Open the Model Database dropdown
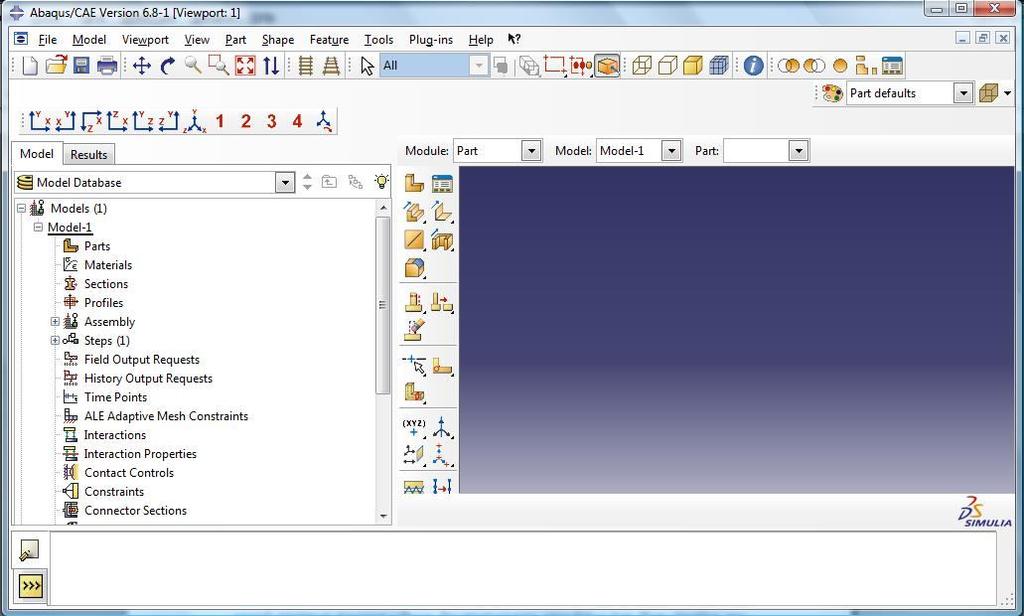 point(285,182)
